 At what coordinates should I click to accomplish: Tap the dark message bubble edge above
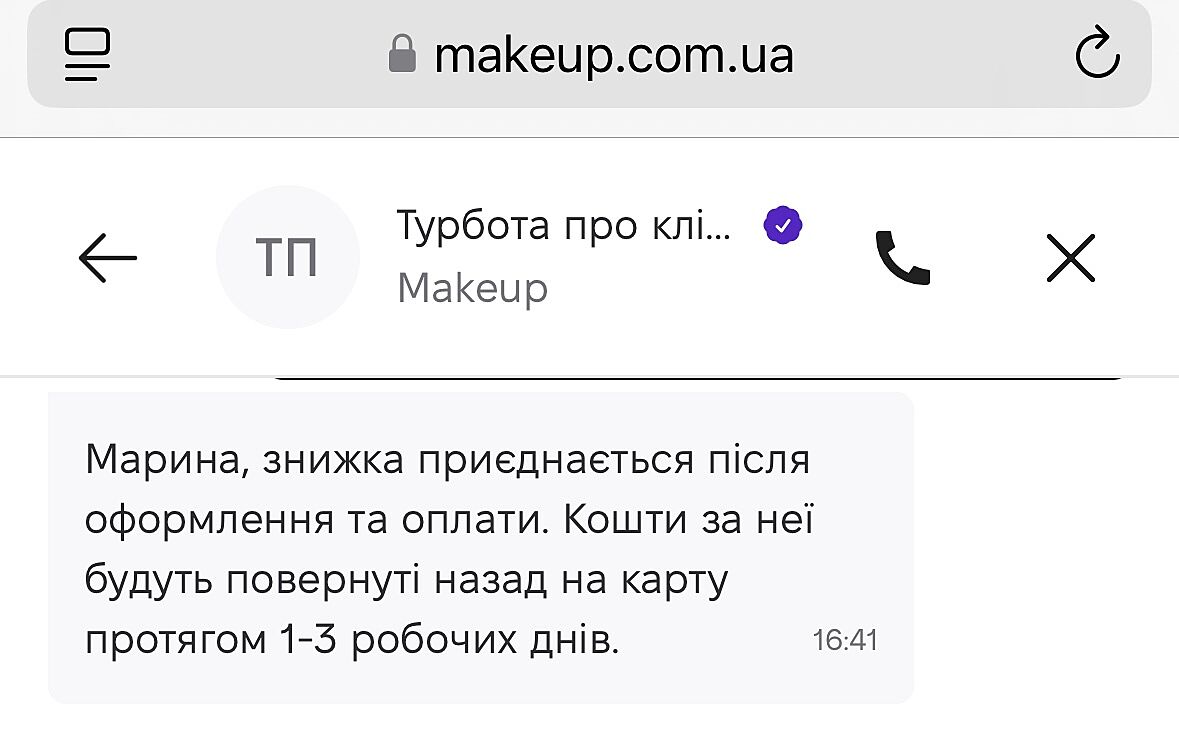(700, 379)
